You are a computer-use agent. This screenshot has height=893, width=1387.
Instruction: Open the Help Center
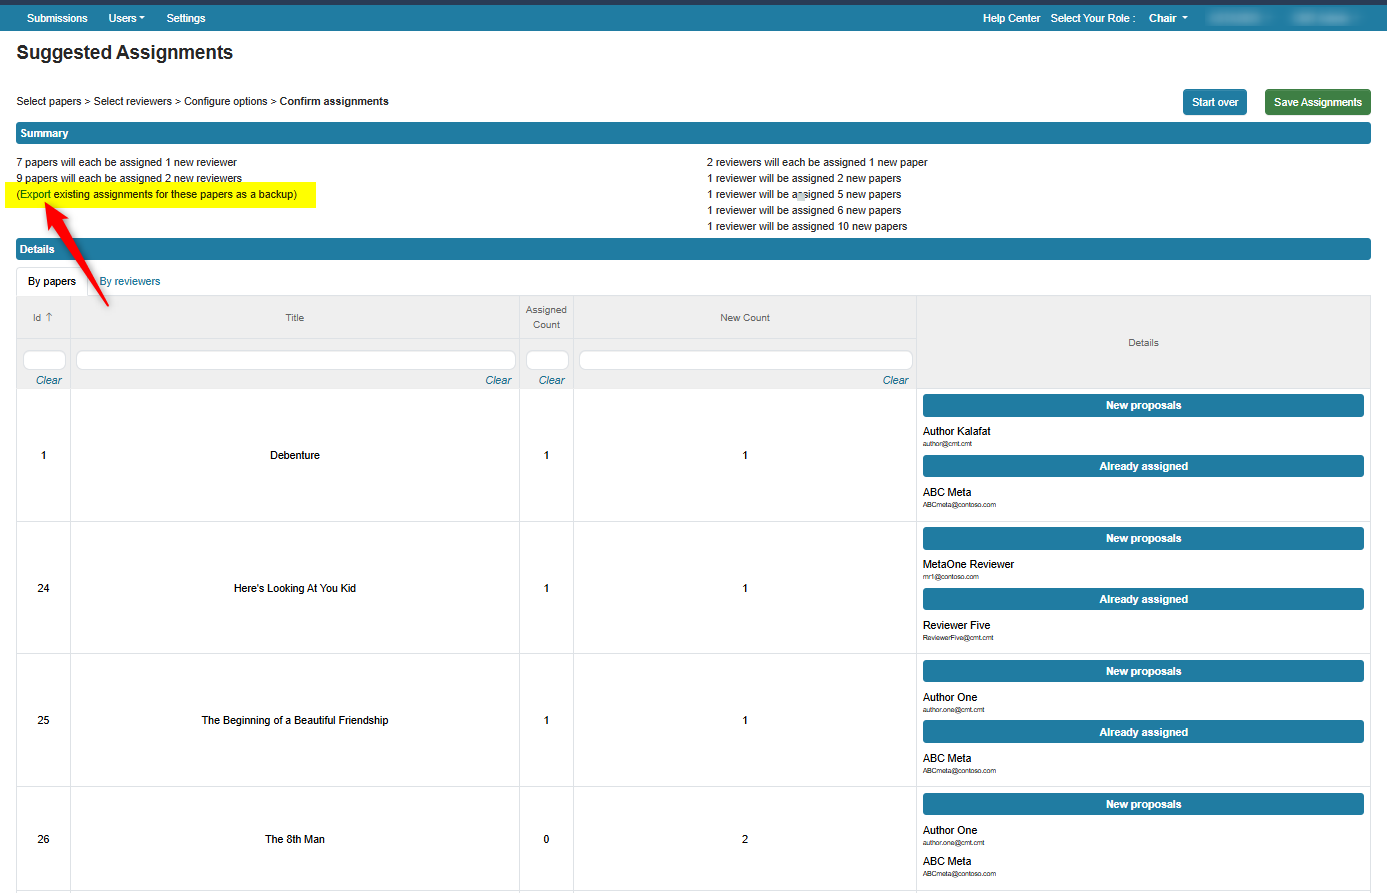pyautogui.click(x=1011, y=17)
